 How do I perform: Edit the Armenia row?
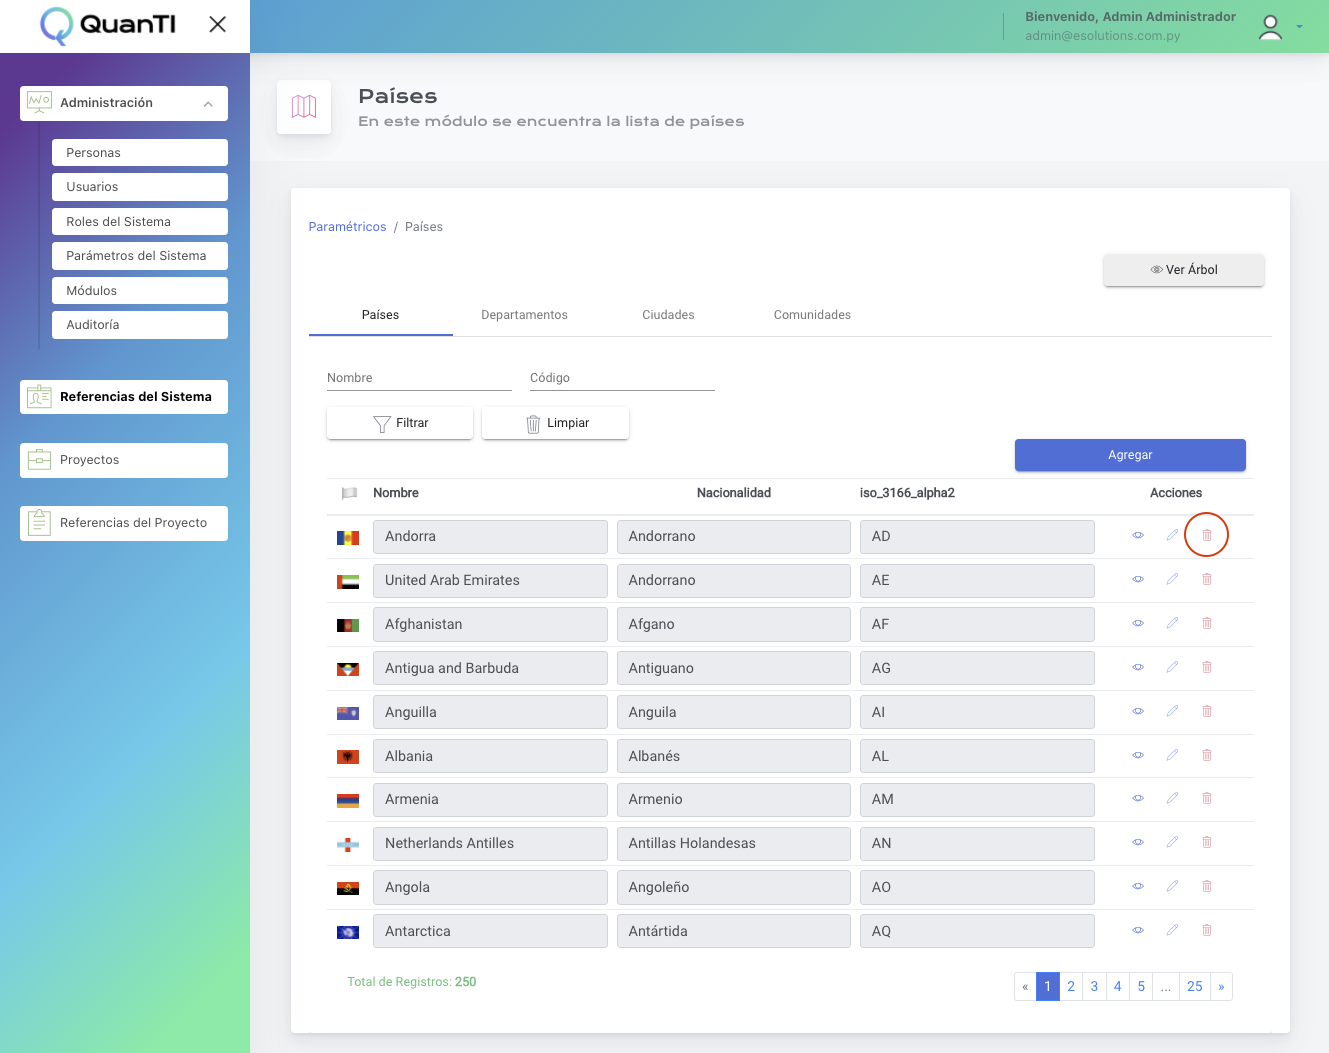1172,799
